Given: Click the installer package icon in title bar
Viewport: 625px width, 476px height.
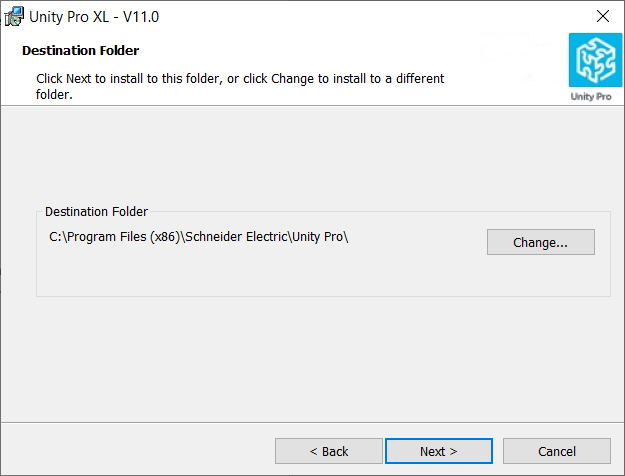Looking at the screenshot, I should 14,17.
